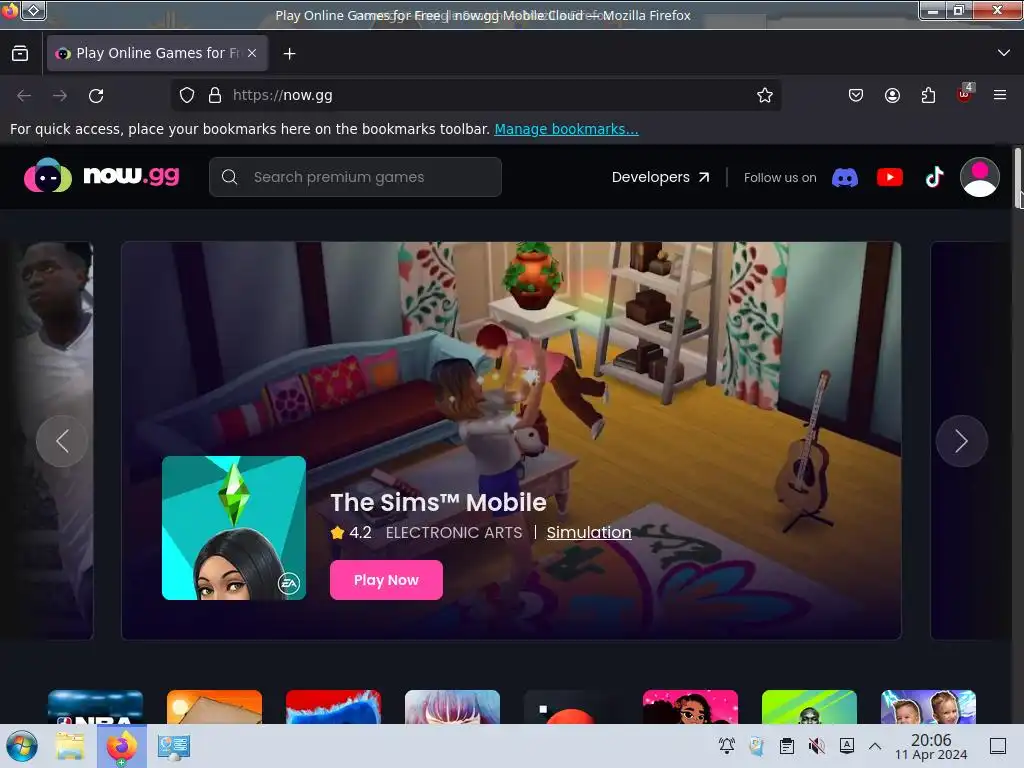The width and height of the screenshot is (1024, 768).
Task: Go back one page
Action: pos(24,95)
